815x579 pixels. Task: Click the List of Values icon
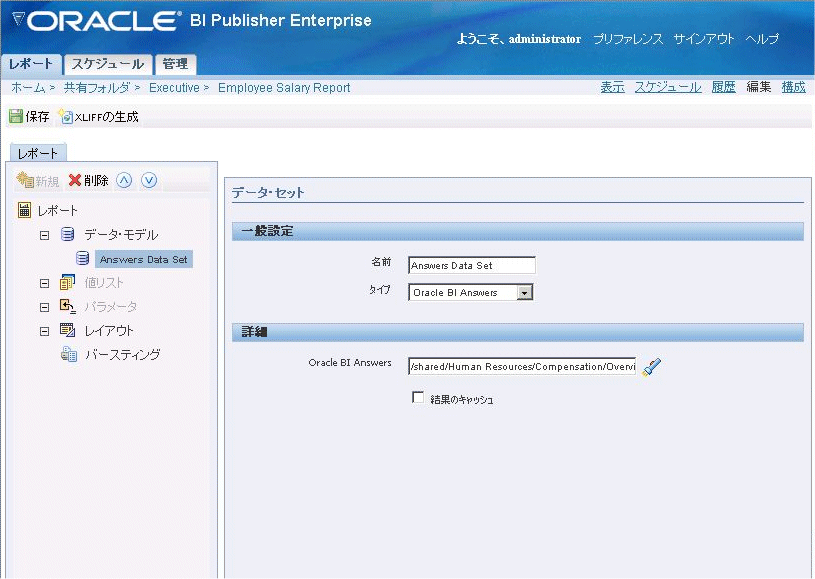(67, 282)
